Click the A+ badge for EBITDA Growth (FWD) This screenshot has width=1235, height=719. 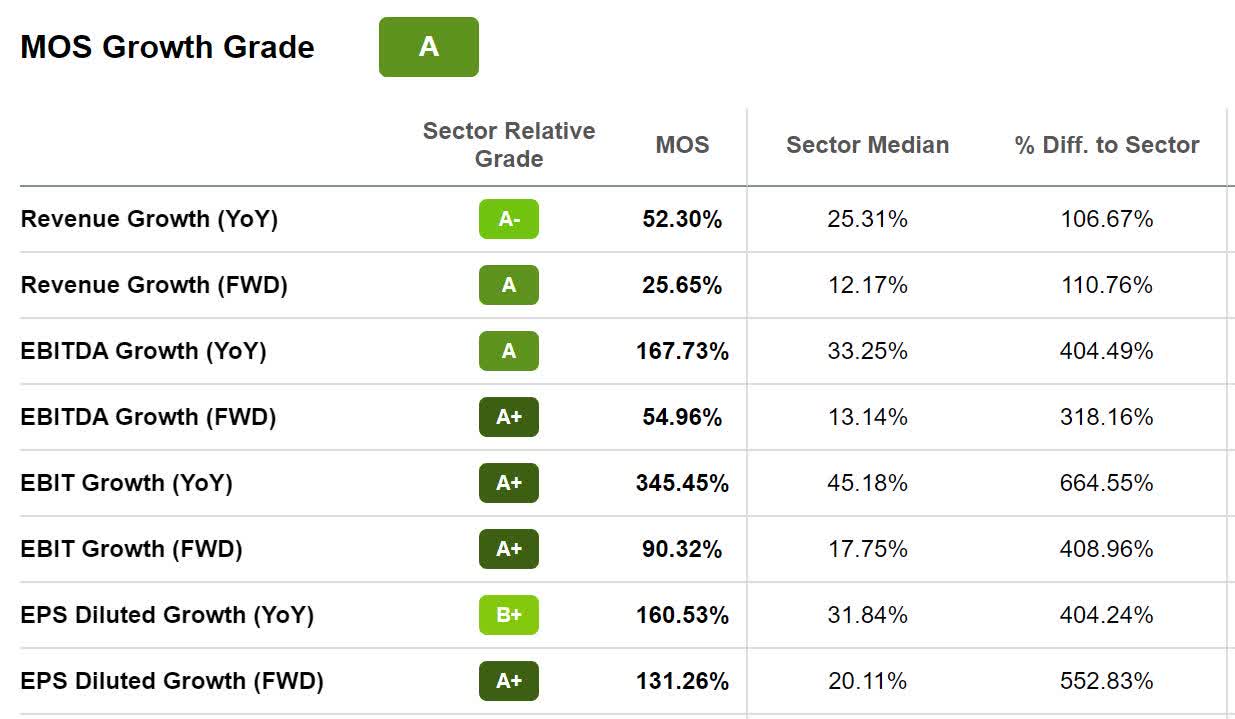click(x=508, y=417)
